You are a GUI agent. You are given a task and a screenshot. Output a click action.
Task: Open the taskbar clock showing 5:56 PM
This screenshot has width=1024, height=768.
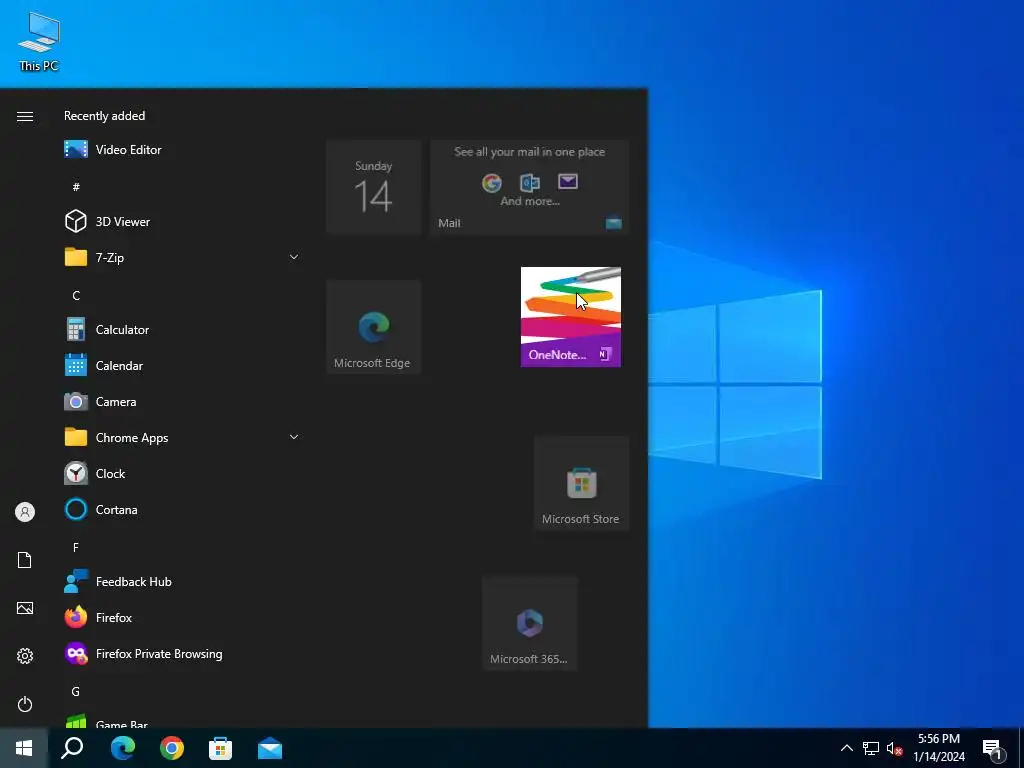coord(939,748)
